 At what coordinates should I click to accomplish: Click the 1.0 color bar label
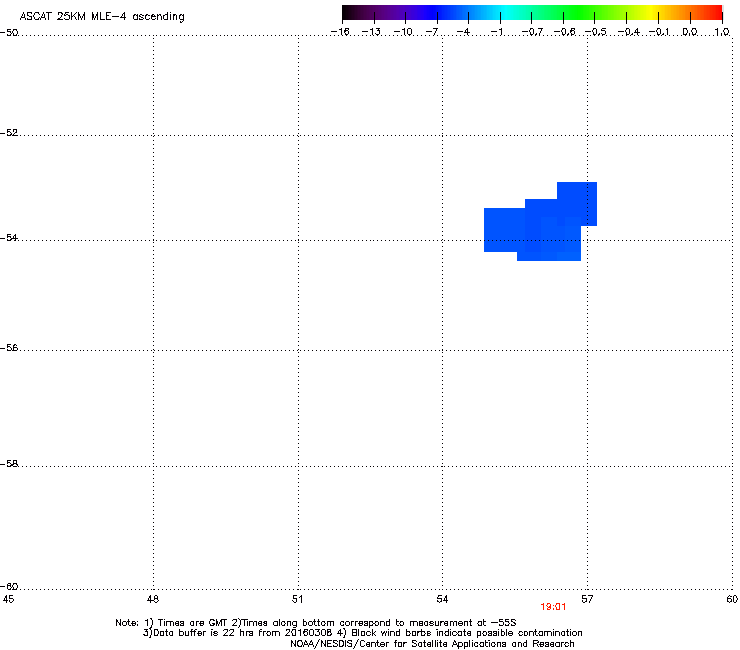(x=722, y=32)
